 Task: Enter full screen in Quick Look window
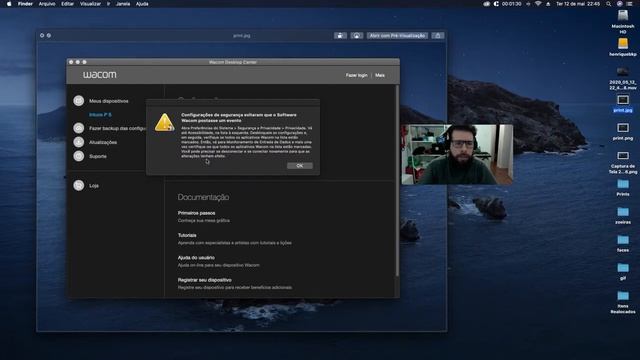coord(49,36)
